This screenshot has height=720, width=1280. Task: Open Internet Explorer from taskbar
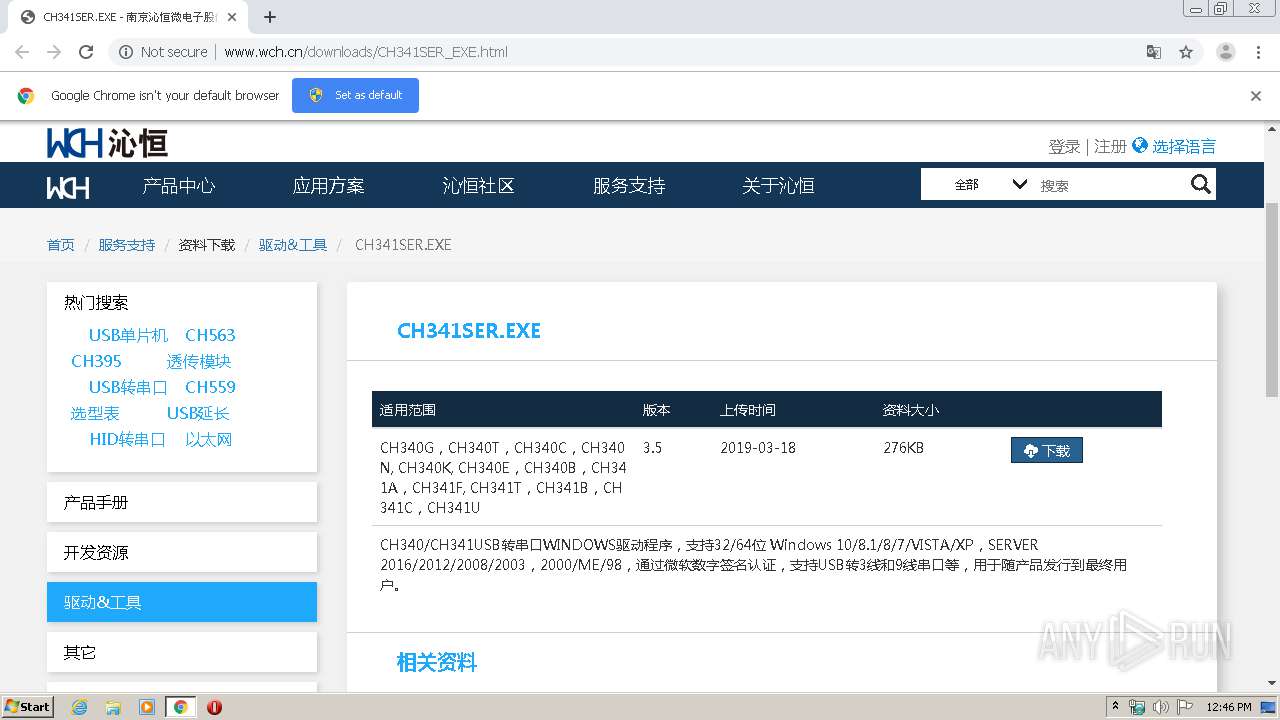click(x=79, y=707)
